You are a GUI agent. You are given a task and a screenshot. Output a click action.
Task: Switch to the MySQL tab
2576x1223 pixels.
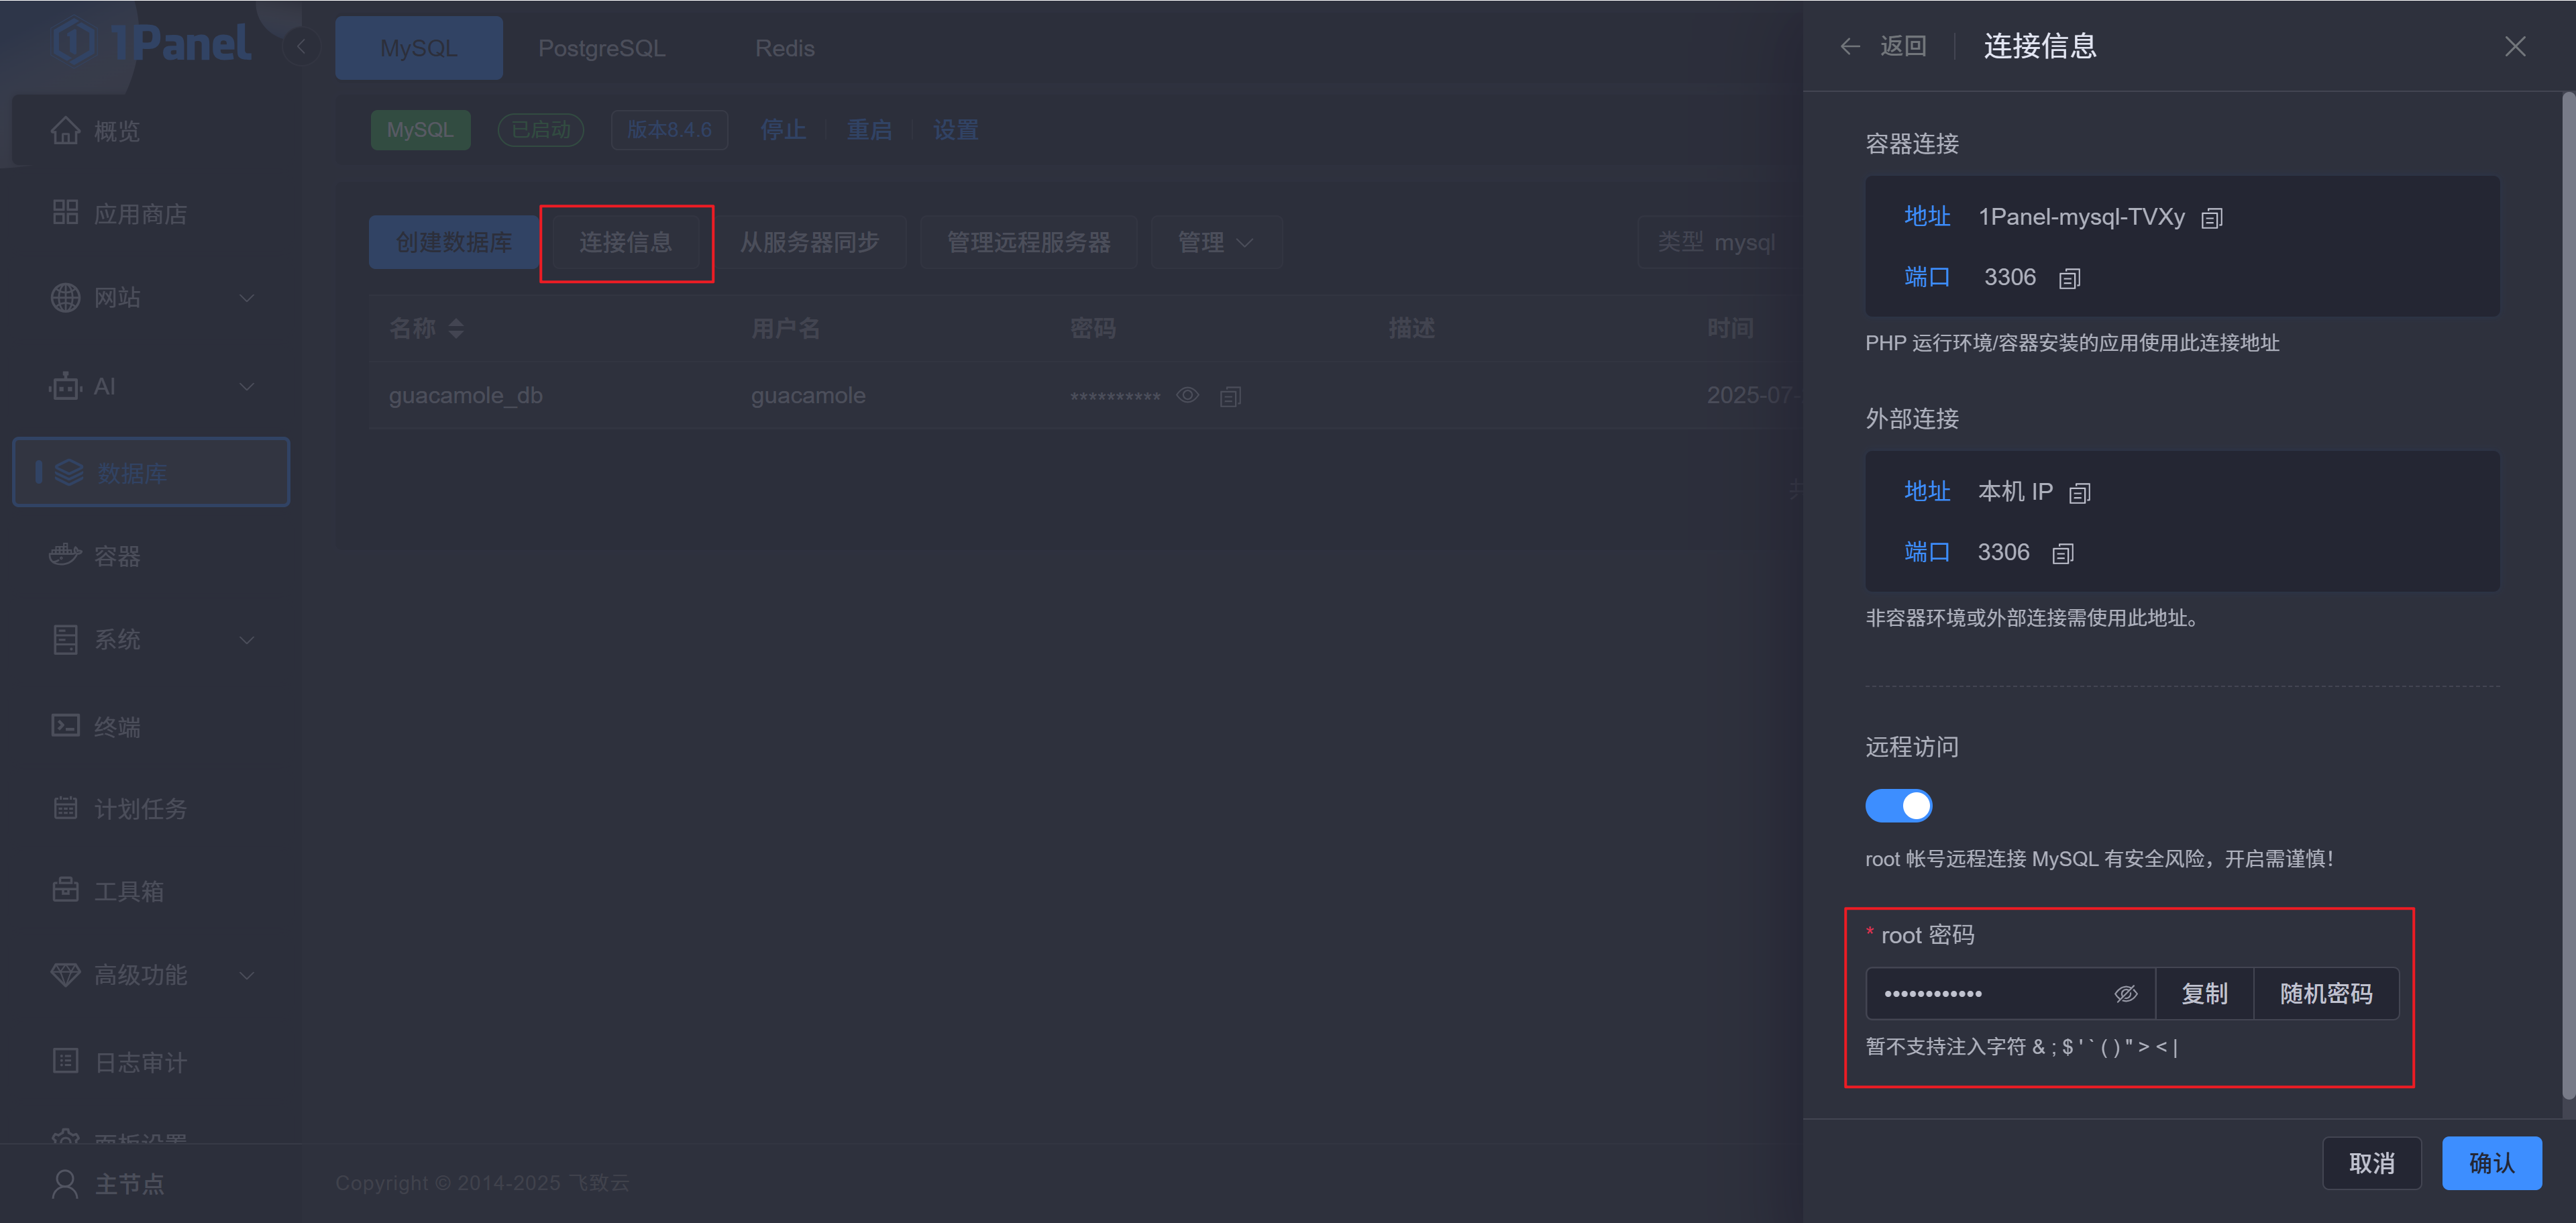(418, 48)
